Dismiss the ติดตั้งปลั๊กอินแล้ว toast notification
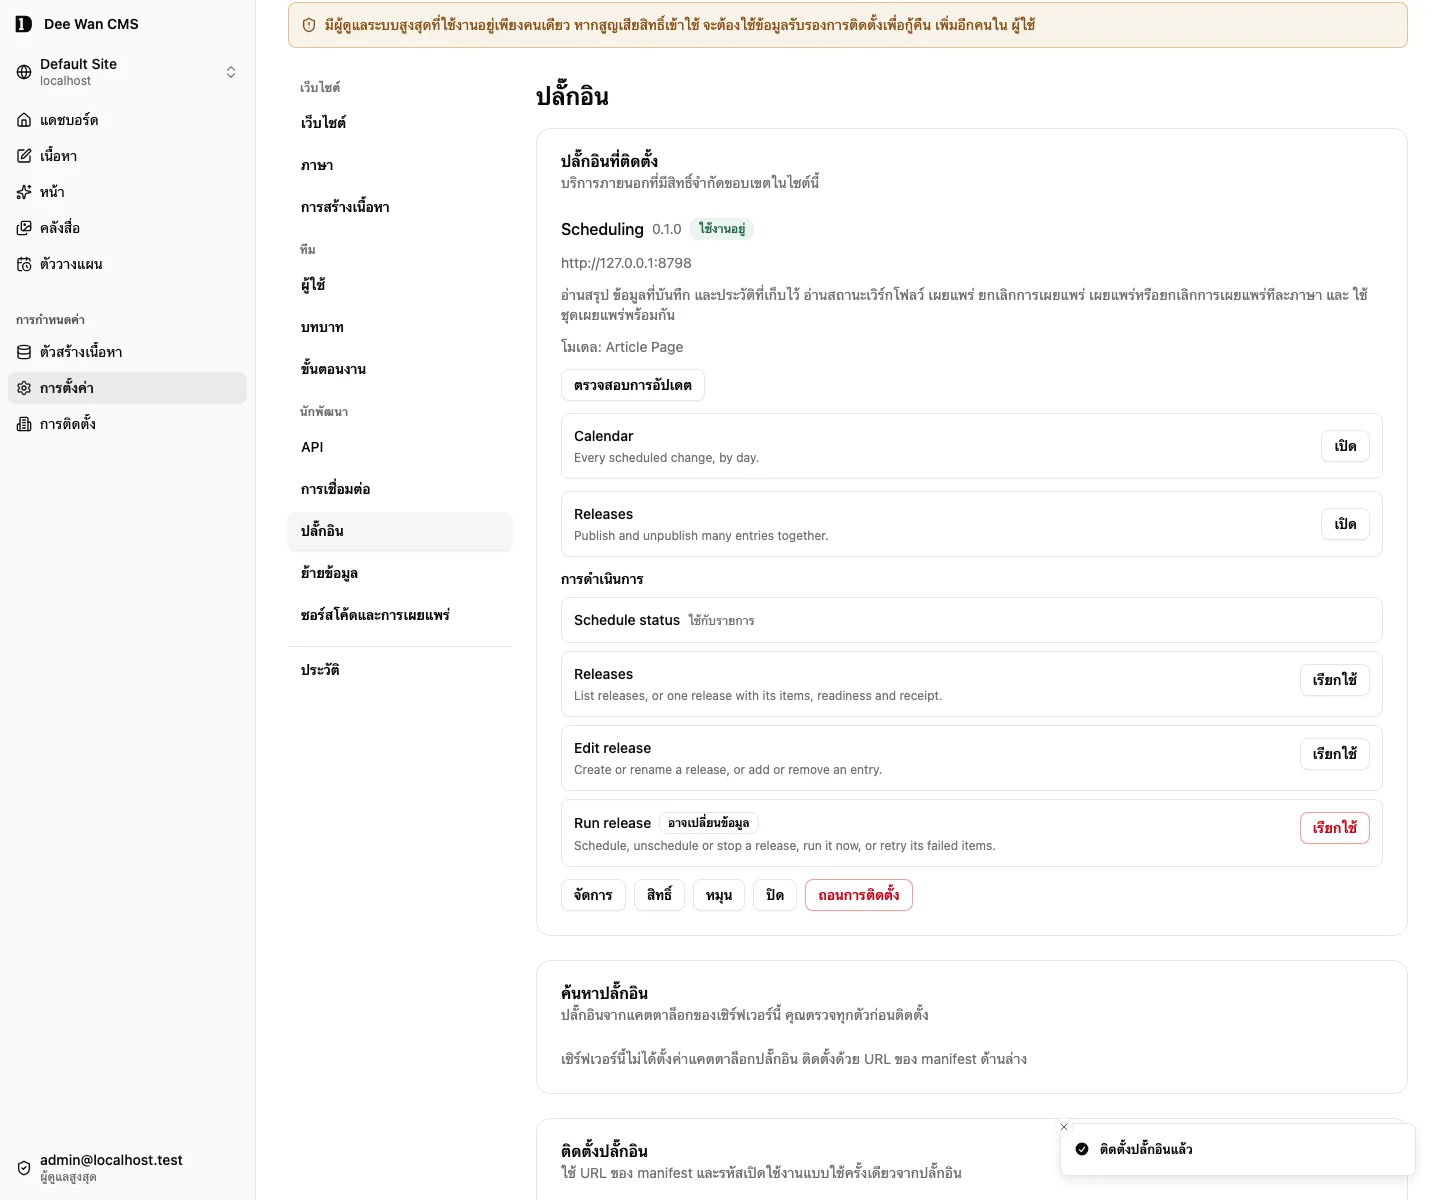Image resolution: width=1440 pixels, height=1200 pixels. click(x=1064, y=1127)
